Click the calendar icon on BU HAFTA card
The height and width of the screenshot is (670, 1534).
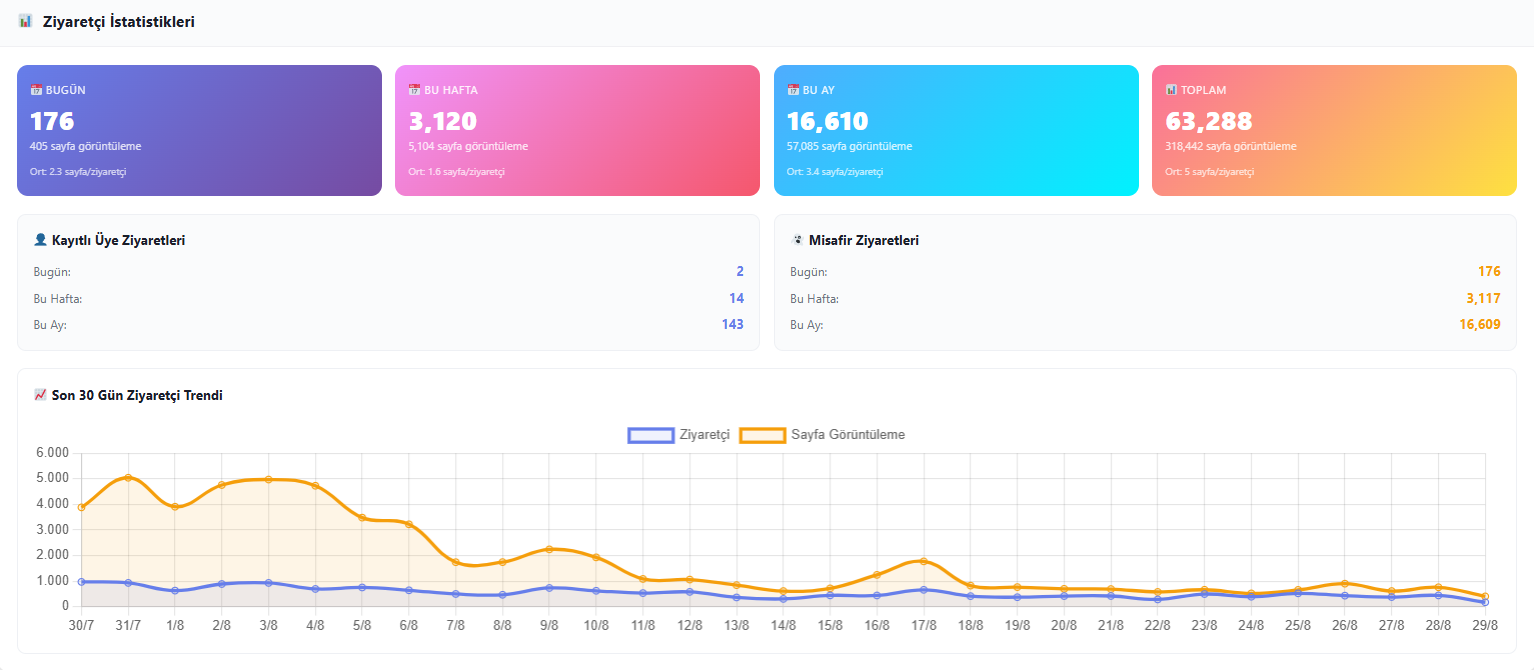click(x=414, y=90)
